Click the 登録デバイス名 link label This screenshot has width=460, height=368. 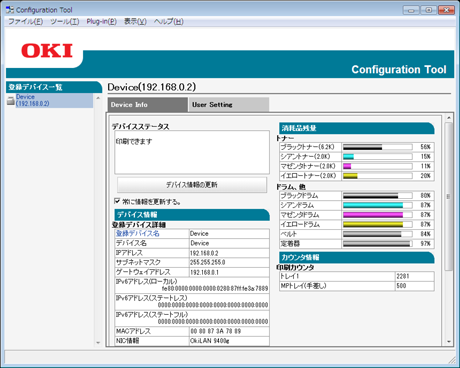(x=137, y=233)
